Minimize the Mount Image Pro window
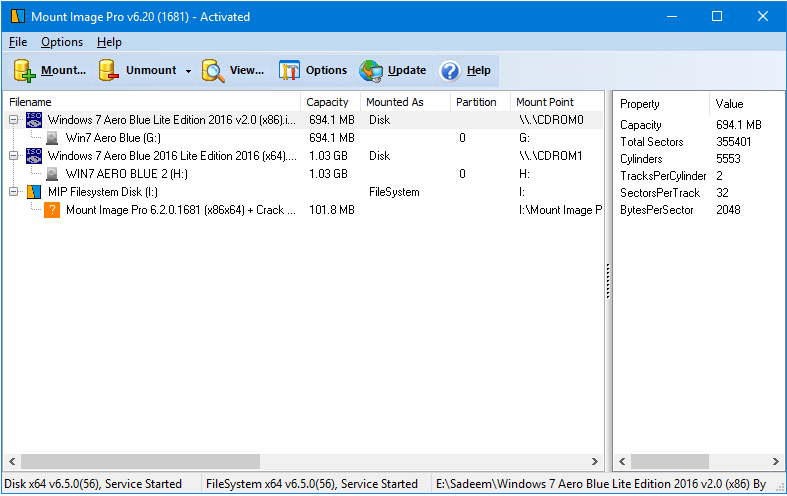Image resolution: width=787 pixels, height=496 pixels. point(672,17)
